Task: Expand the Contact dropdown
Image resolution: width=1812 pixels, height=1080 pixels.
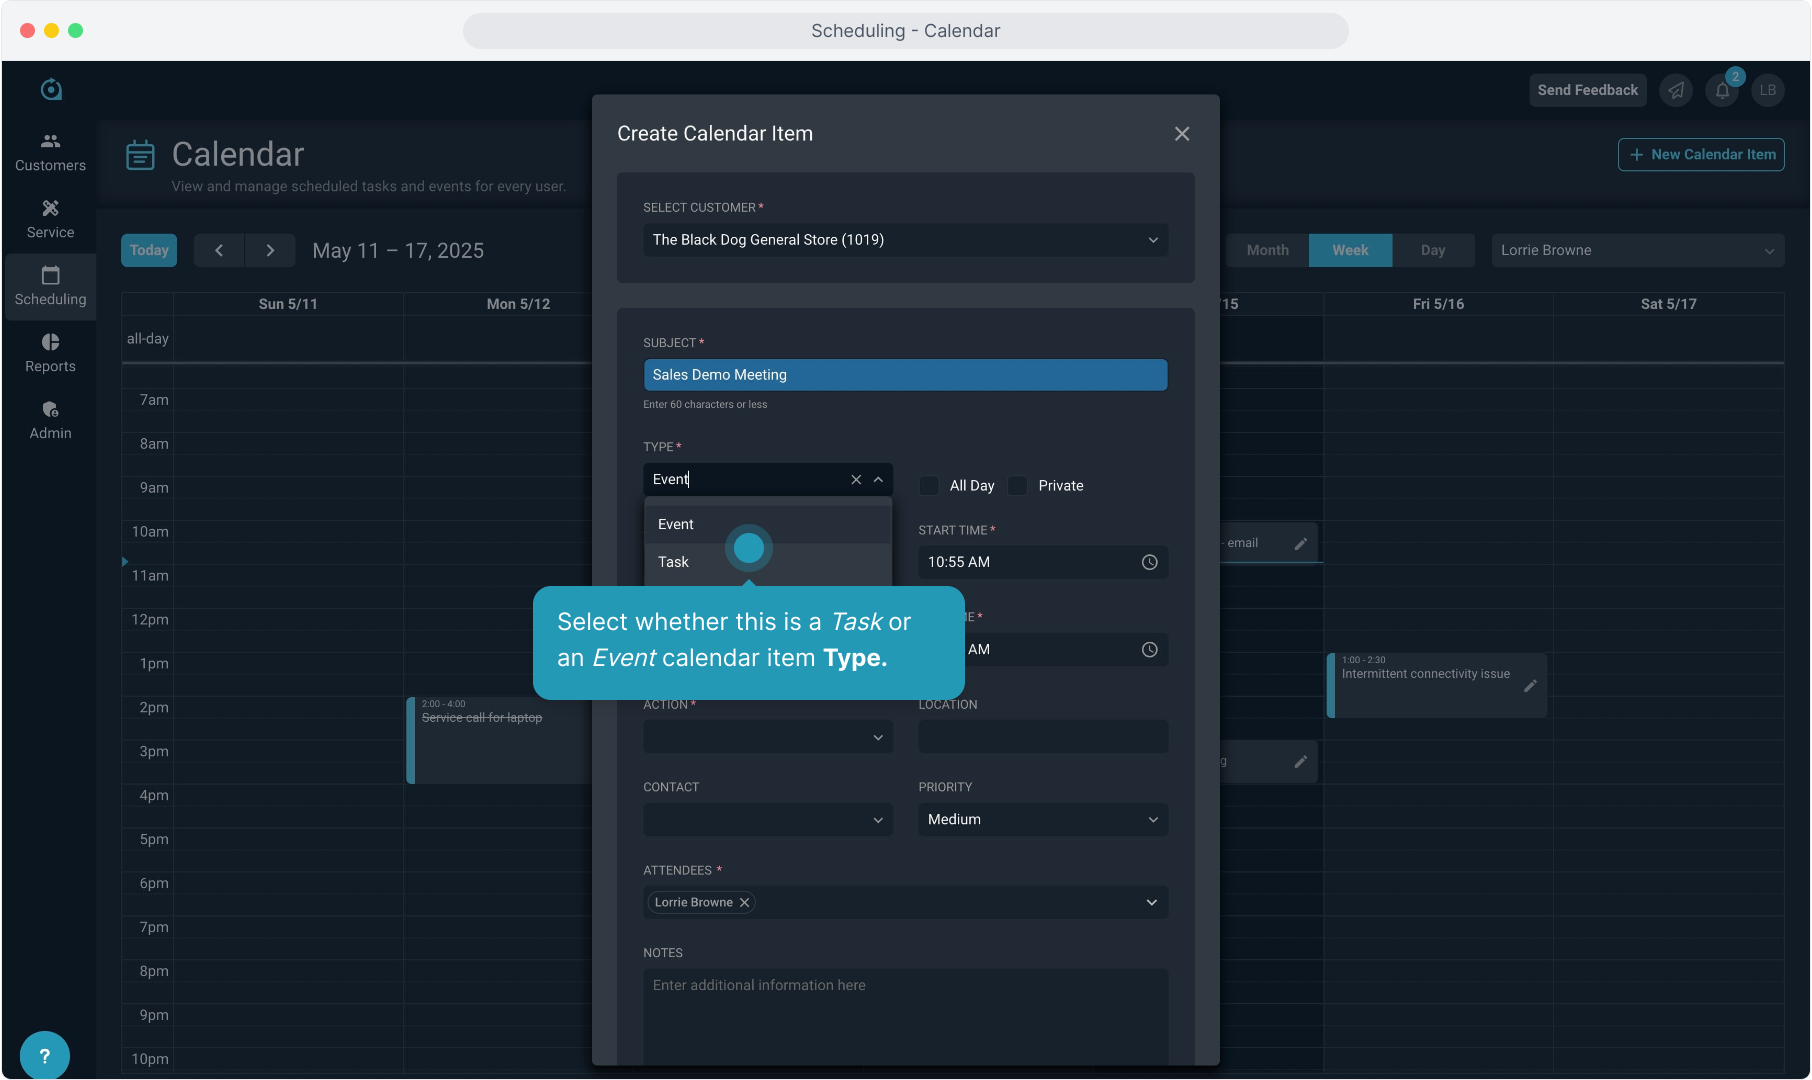Action: click(767, 820)
